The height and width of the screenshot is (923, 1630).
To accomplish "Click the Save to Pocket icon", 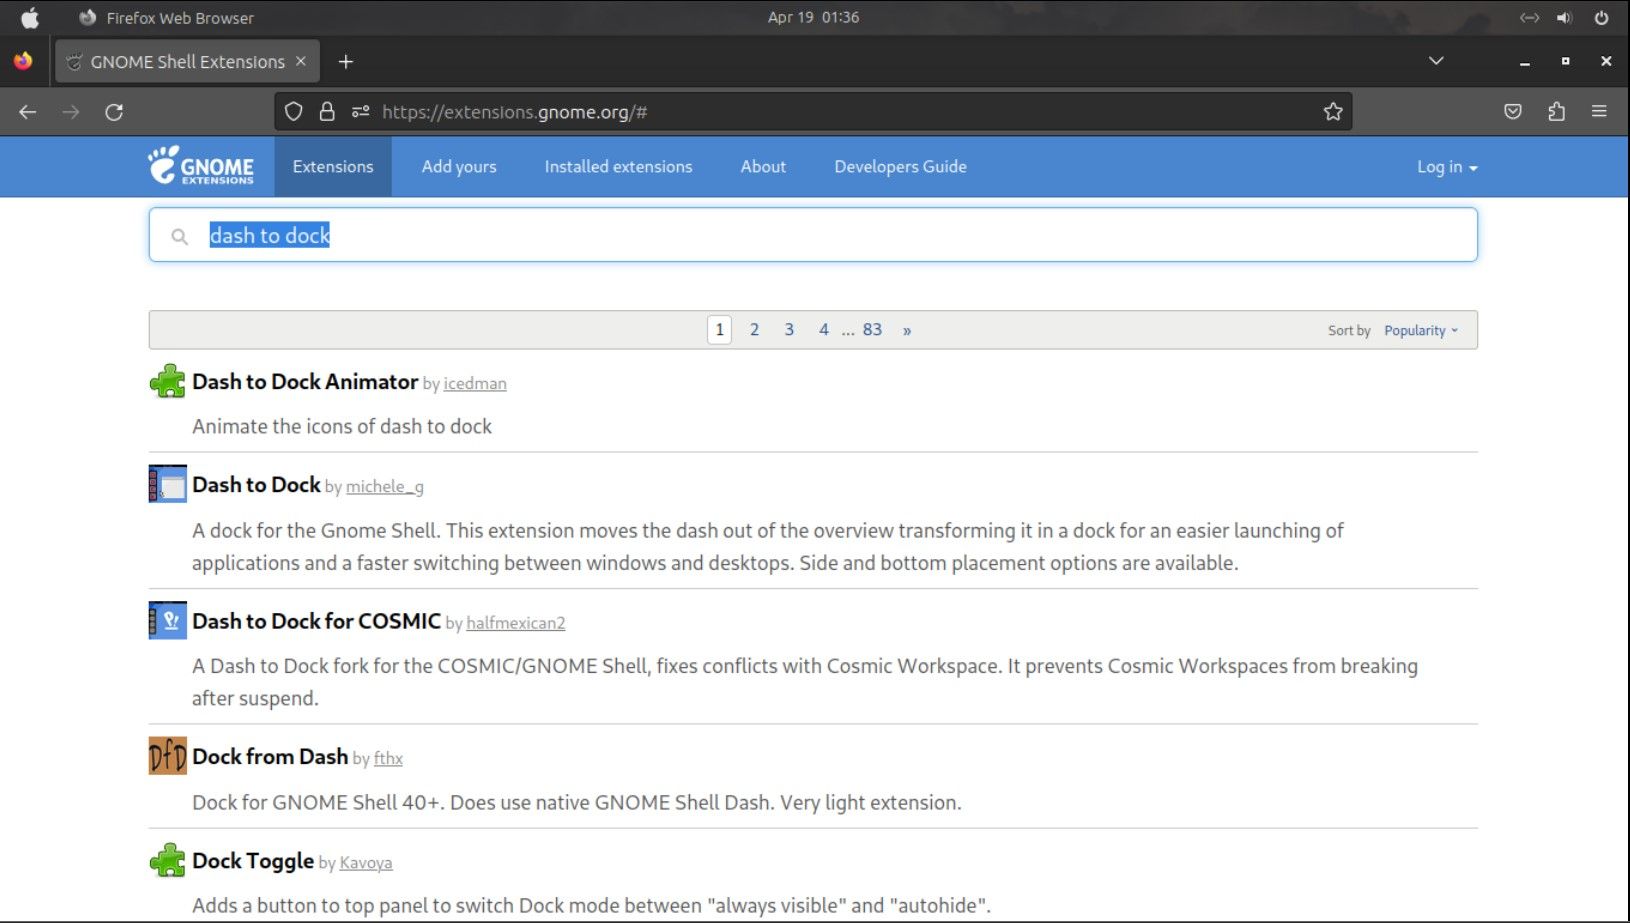I will 1512,112.
